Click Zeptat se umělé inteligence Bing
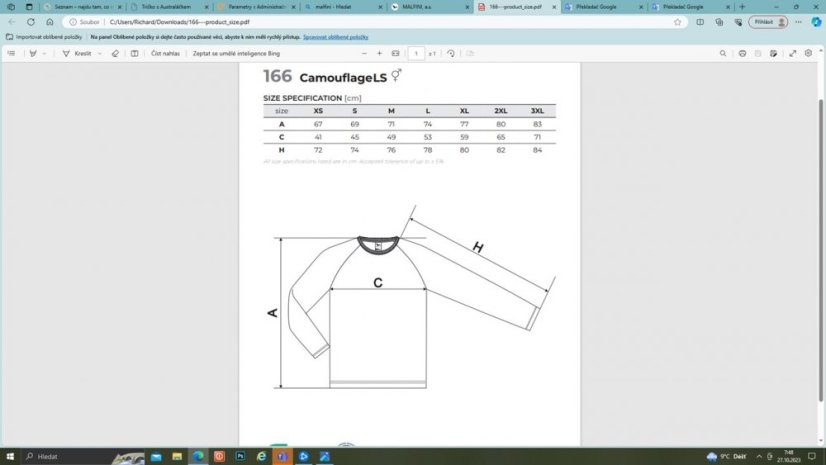Image resolution: width=826 pixels, height=465 pixels. 236,53
